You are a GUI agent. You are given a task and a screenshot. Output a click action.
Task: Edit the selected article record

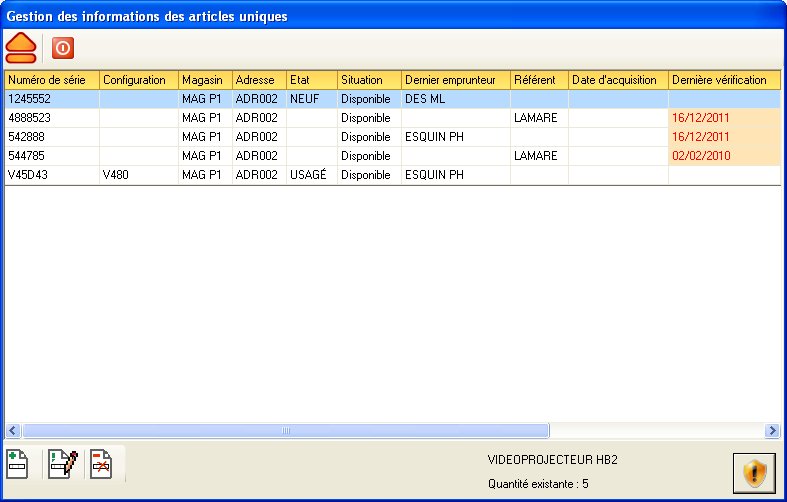click(x=62, y=465)
